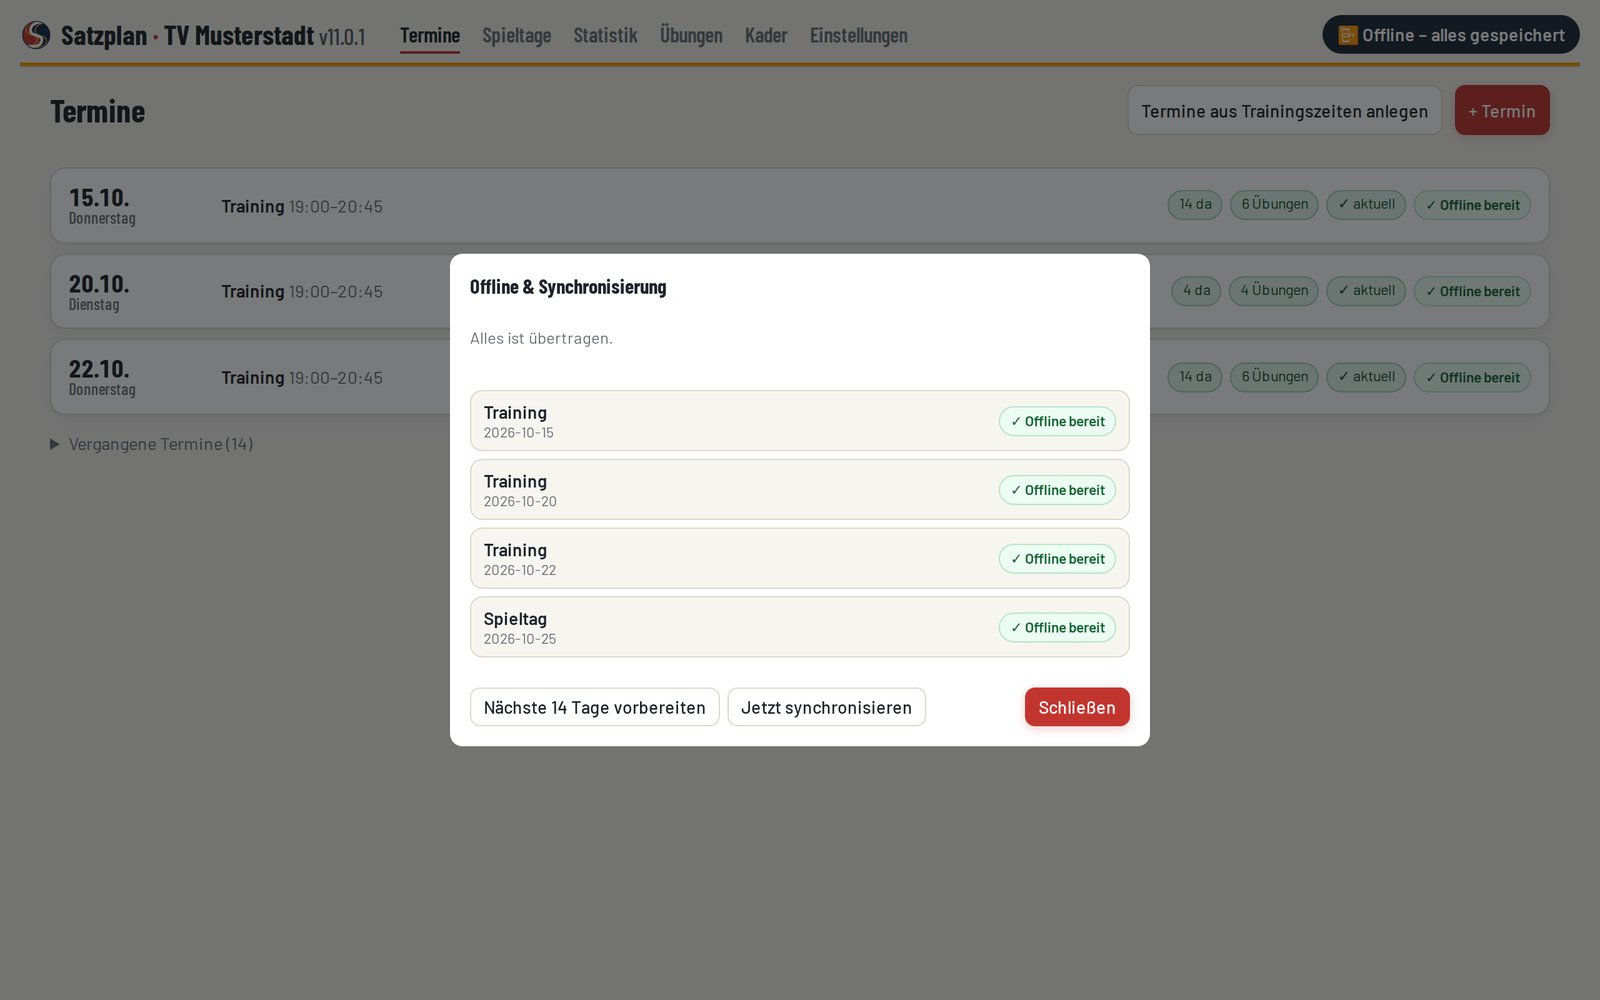Click the 'Offline & Synchronisierung' dialog title
Image resolution: width=1600 pixels, height=1000 pixels.
pyautogui.click(x=568, y=287)
